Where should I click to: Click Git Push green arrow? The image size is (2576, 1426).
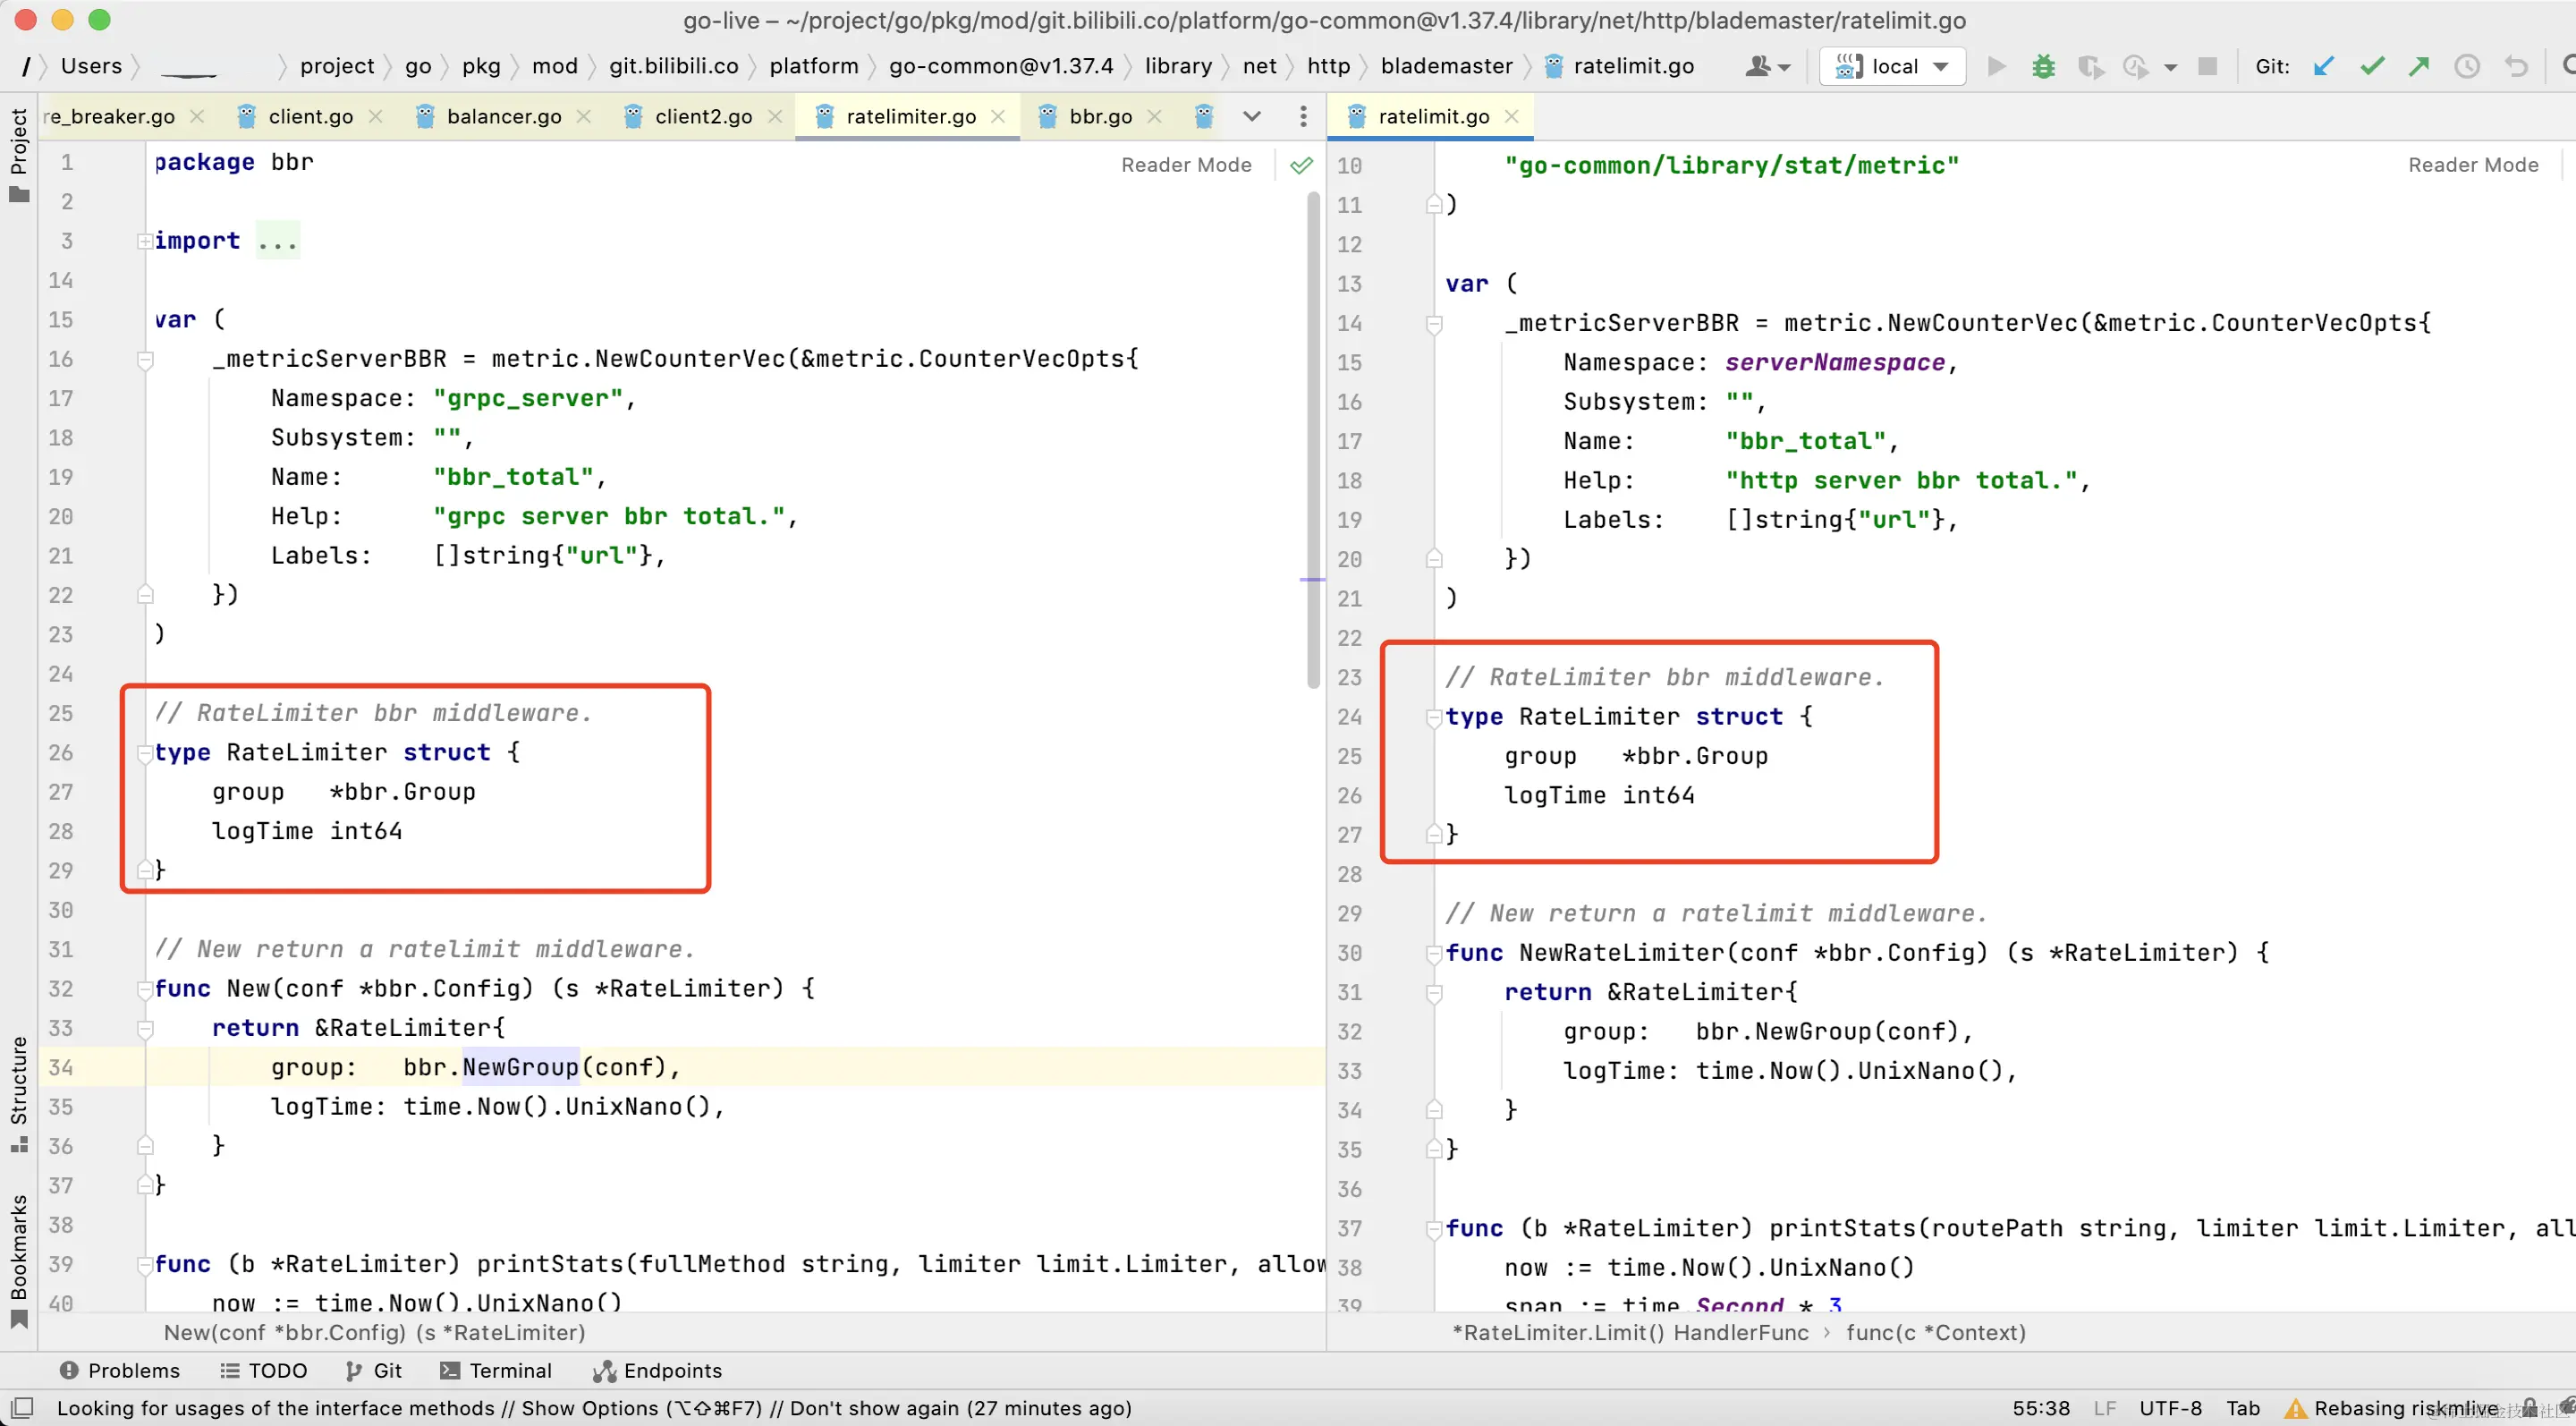(x=2419, y=66)
